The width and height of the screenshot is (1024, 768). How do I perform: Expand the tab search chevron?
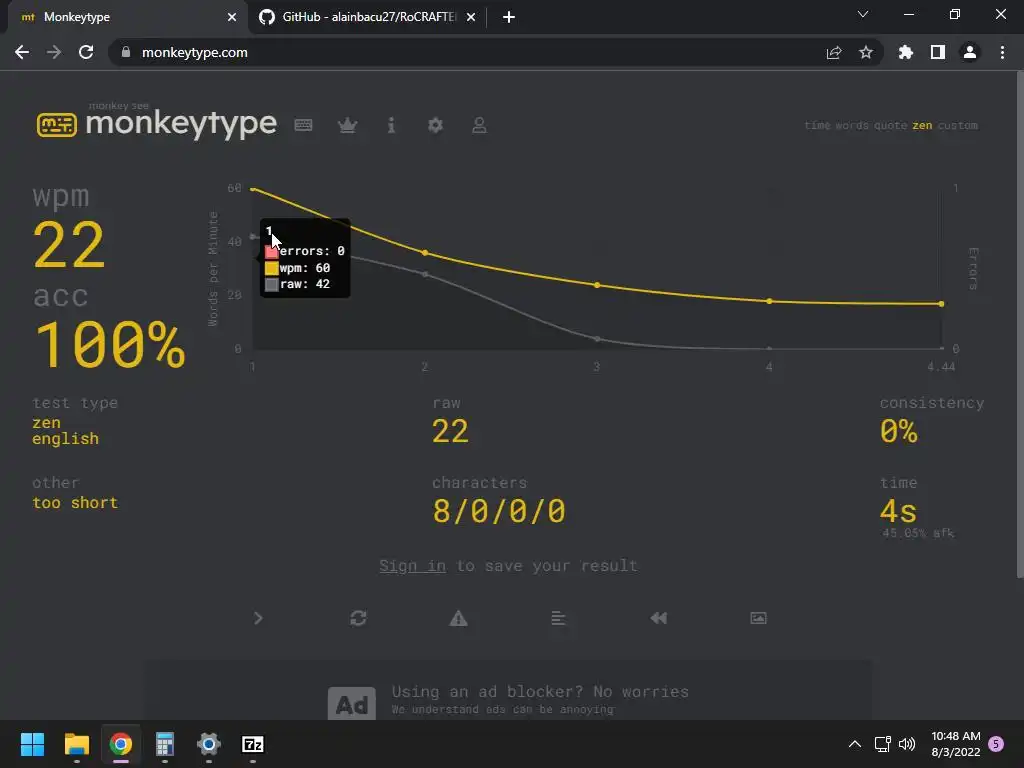(863, 14)
